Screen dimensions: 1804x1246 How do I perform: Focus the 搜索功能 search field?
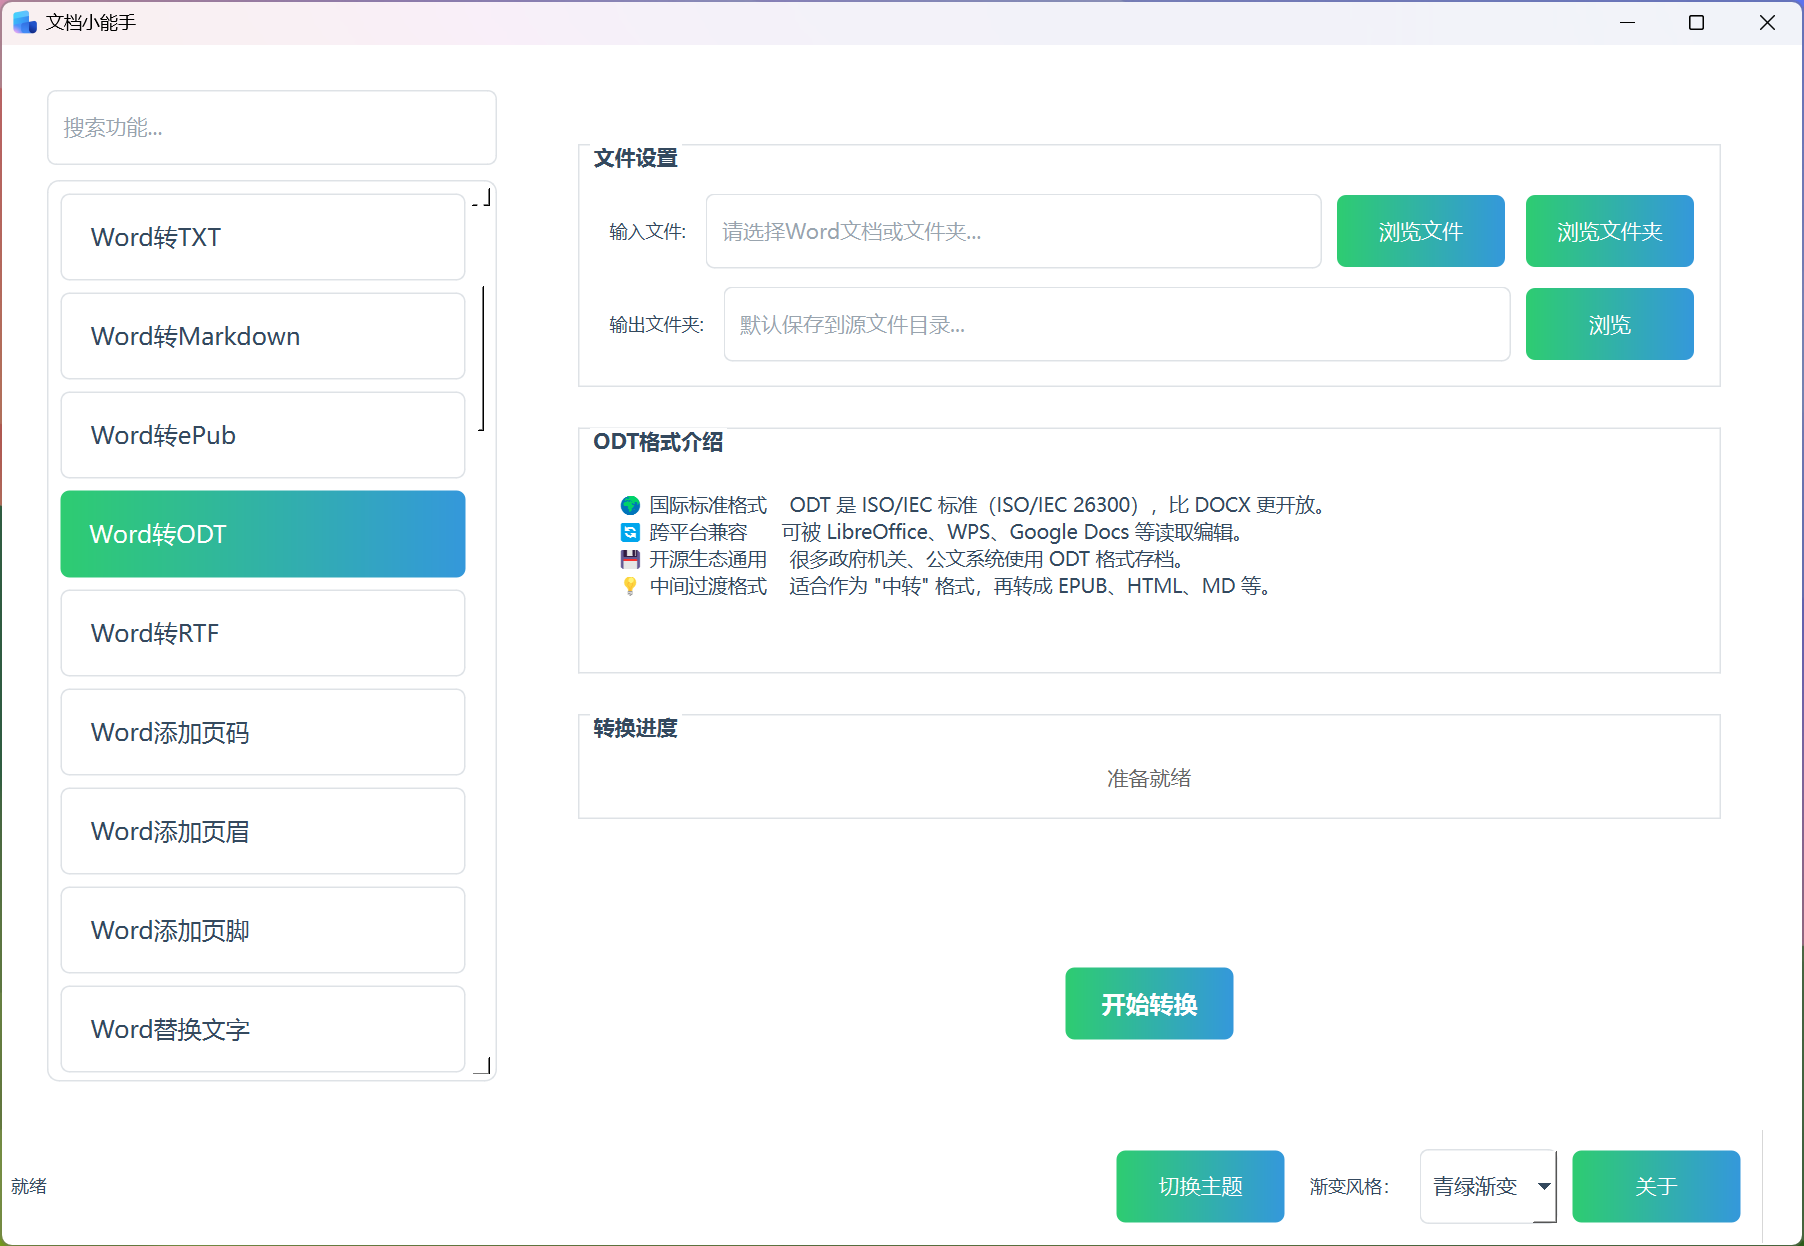point(272,128)
